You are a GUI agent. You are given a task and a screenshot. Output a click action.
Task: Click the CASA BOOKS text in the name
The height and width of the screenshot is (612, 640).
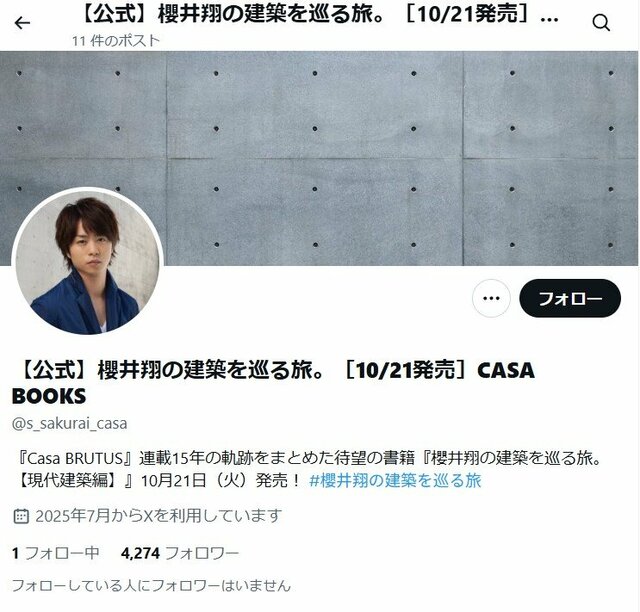click(x=273, y=383)
